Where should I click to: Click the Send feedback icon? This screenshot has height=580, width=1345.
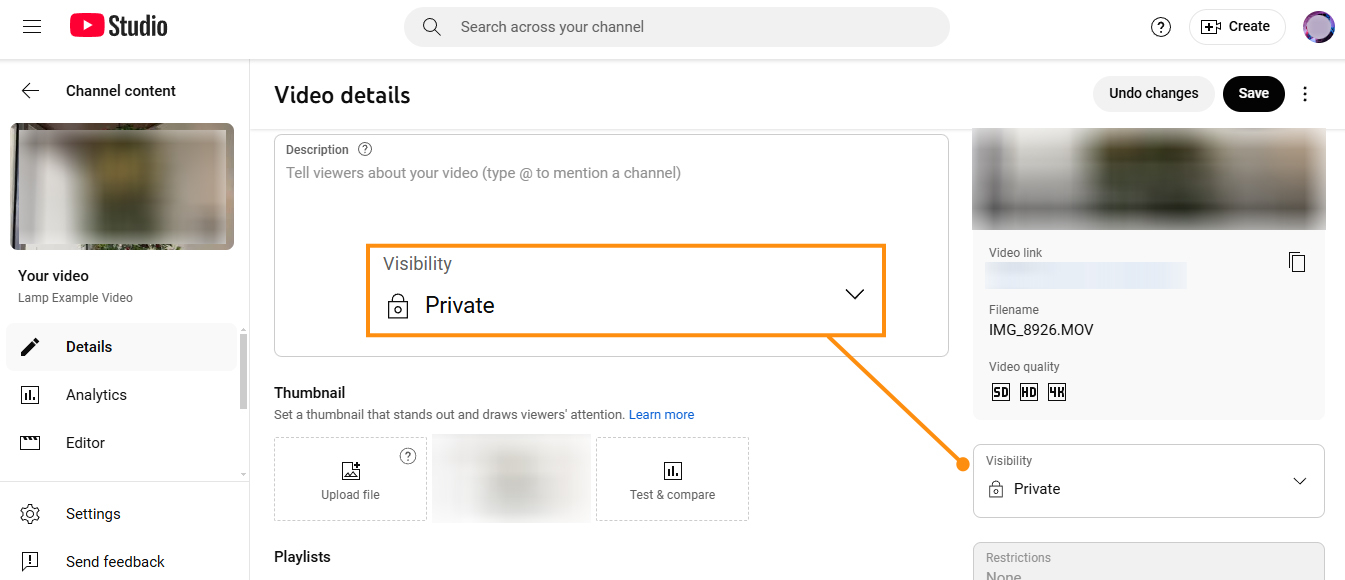(31, 561)
